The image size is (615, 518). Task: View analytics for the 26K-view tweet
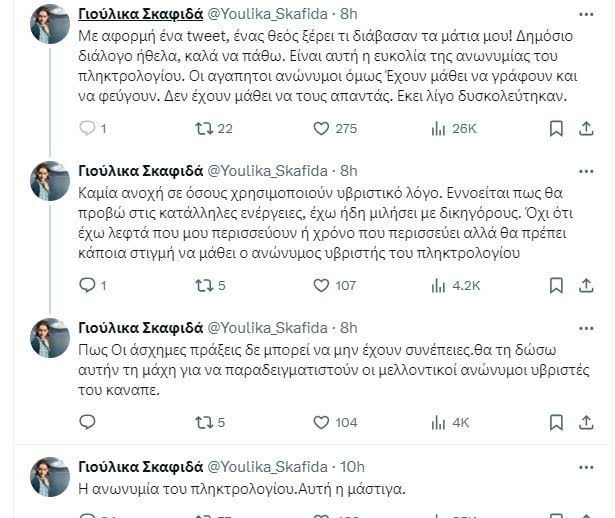click(x=438, y=128)
